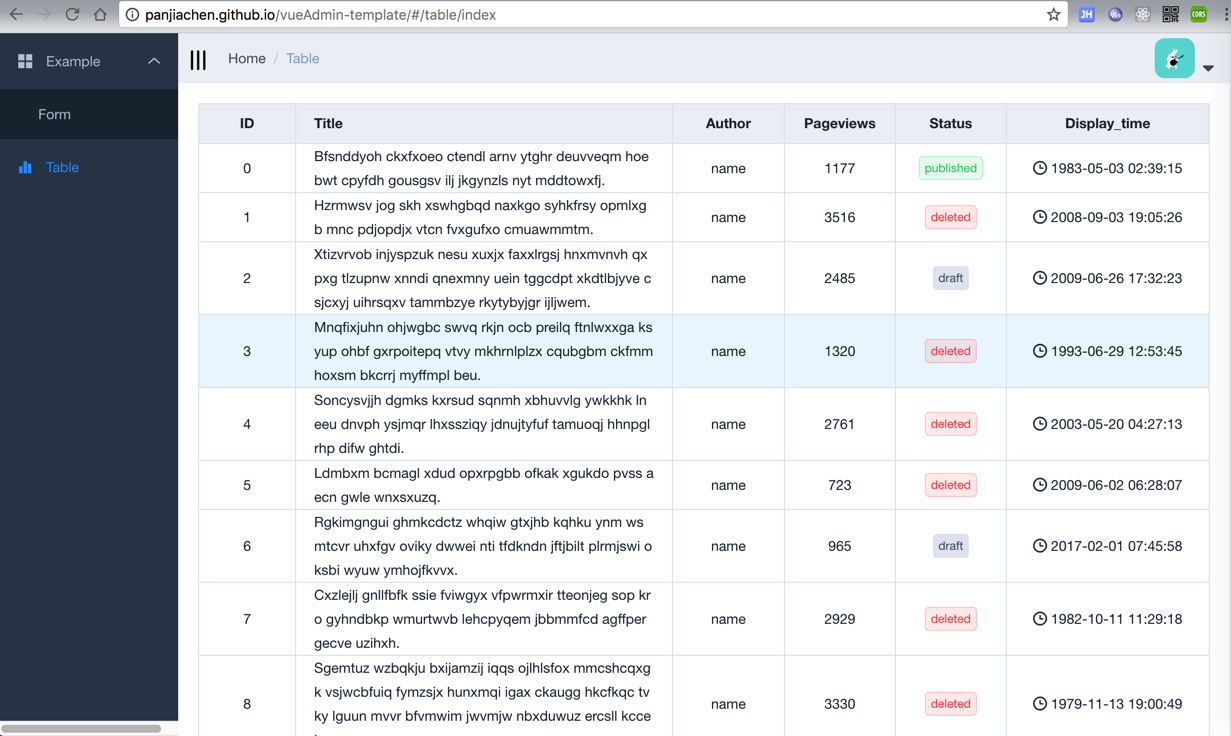1231x736 pixels.
Task: Toggle the CORS extension icon
Action: [1198, 15]
